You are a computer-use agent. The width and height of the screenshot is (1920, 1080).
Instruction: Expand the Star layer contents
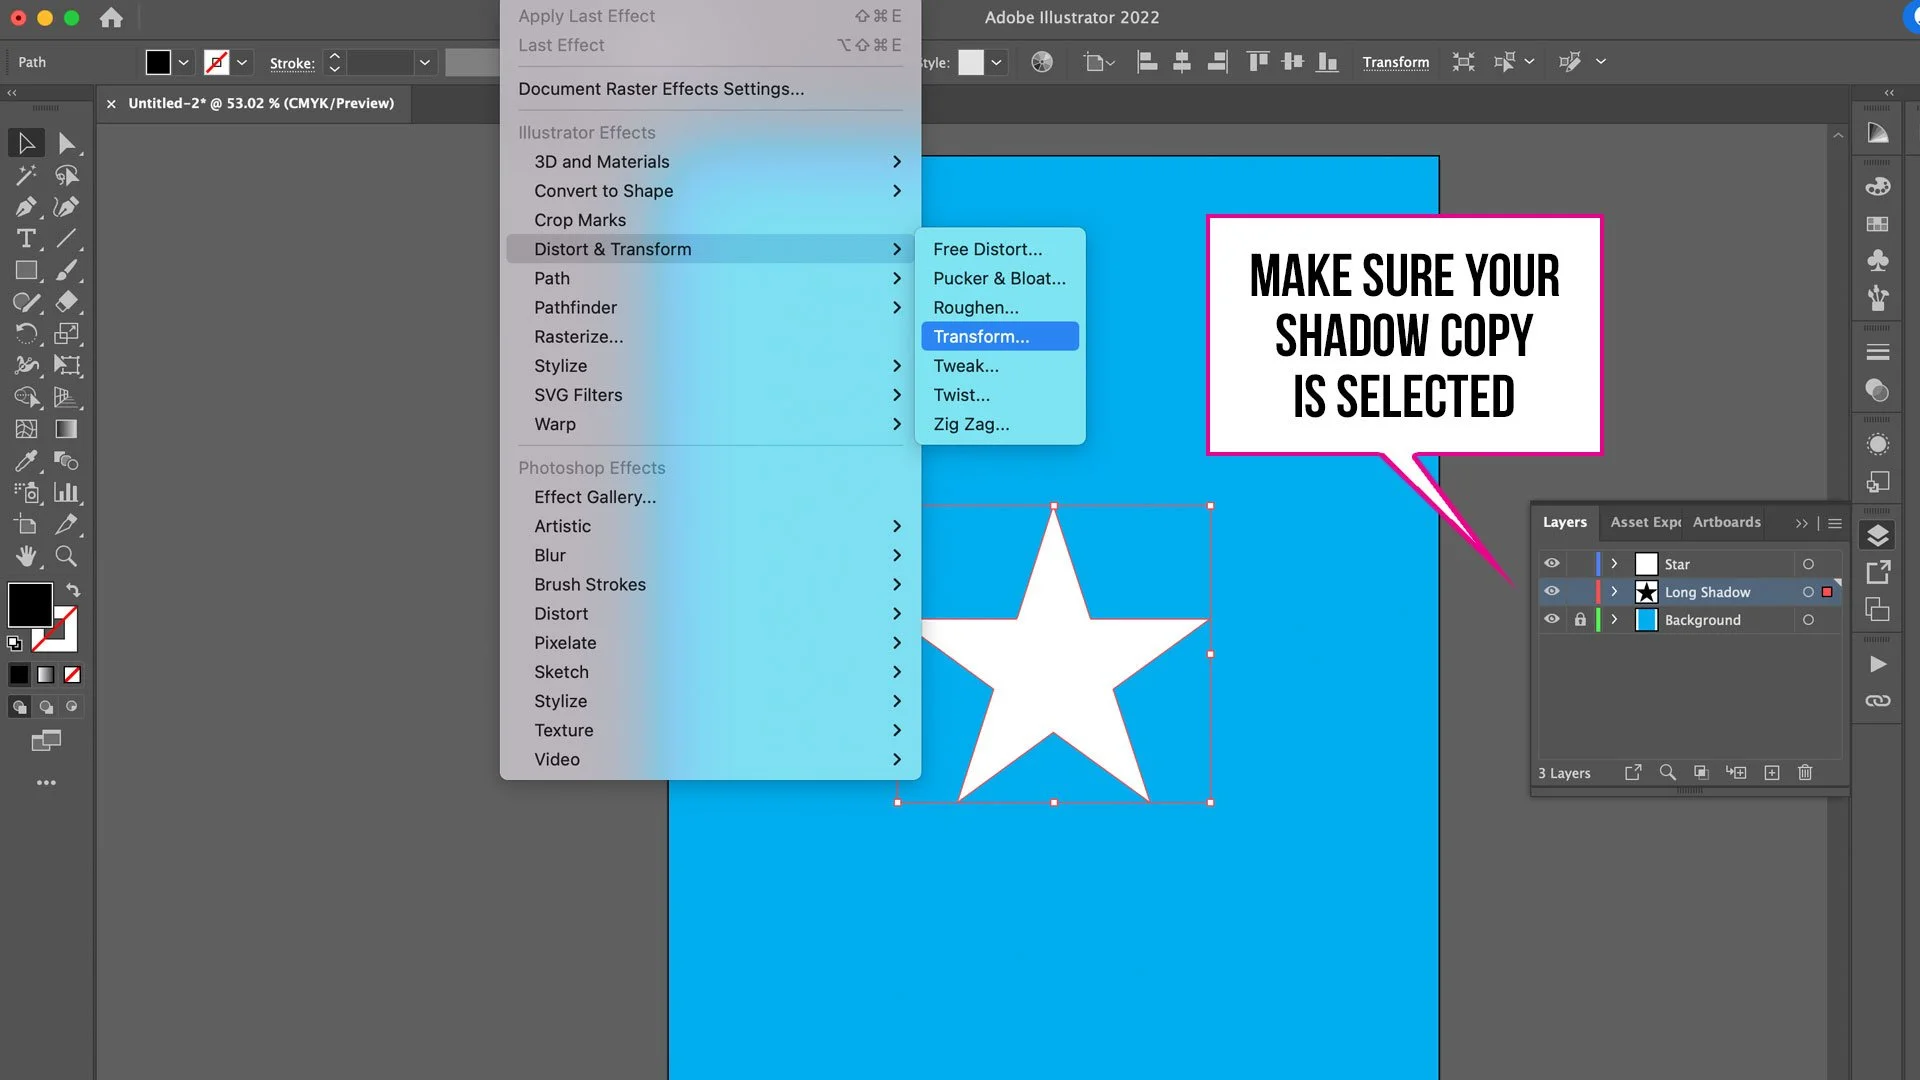pos(1614,564)
